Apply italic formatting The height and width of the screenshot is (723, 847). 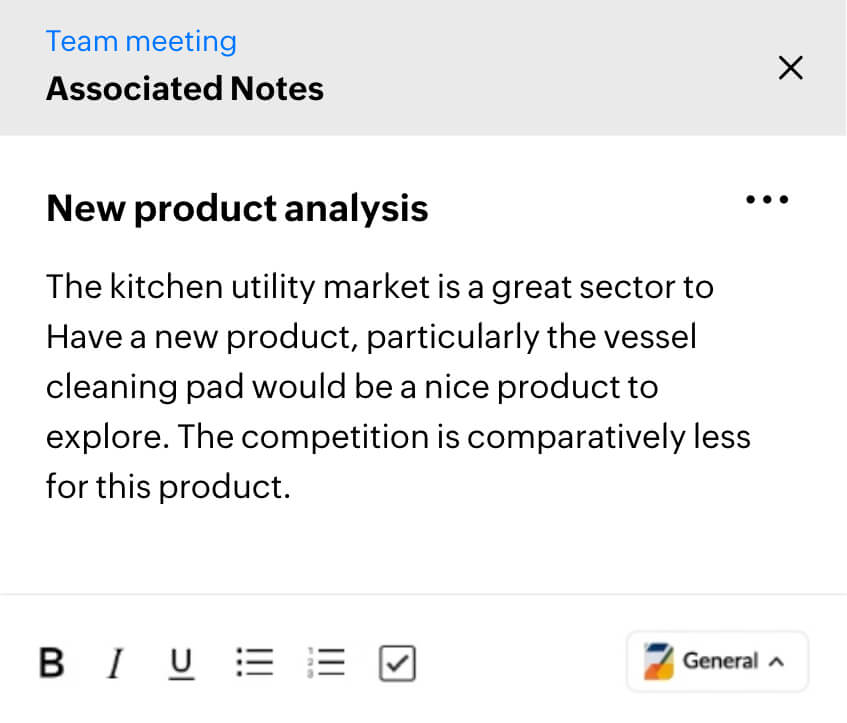pyautogui.click(x=115, y=661)
